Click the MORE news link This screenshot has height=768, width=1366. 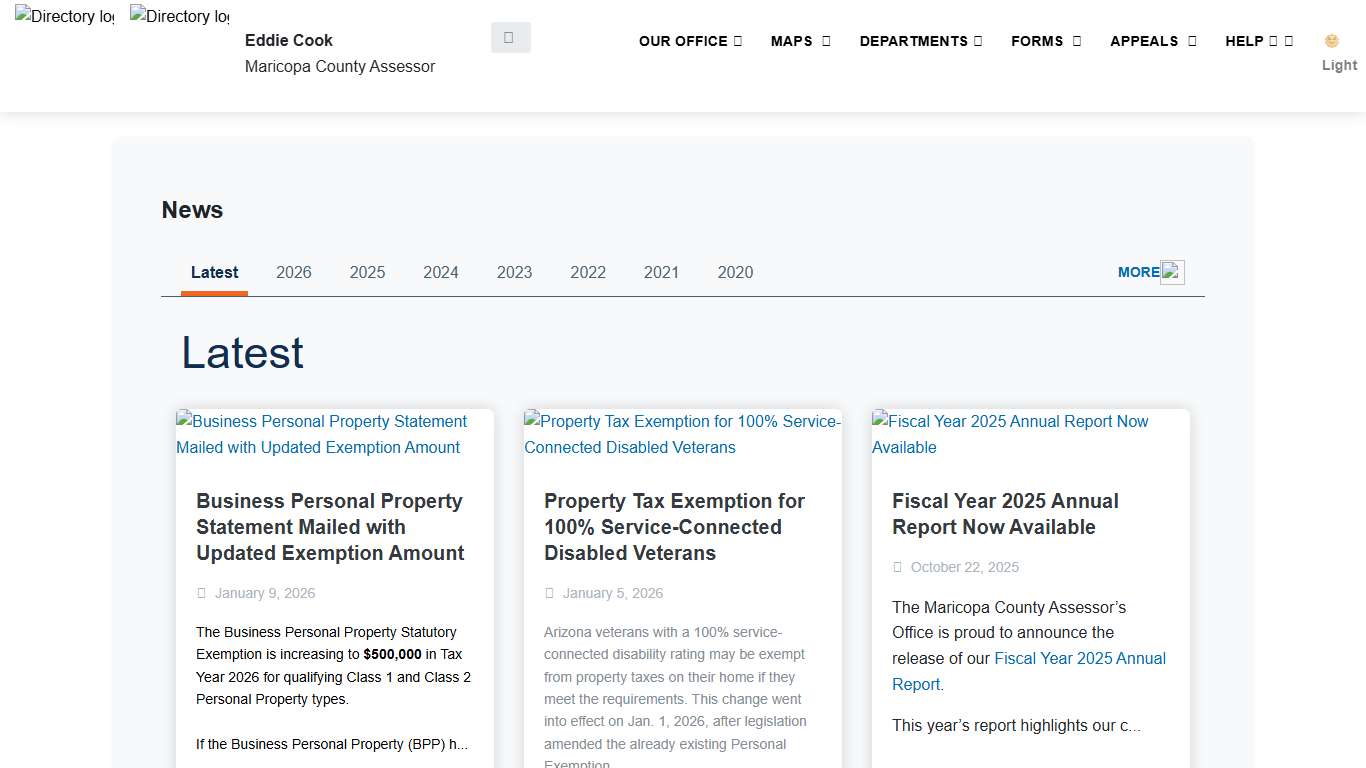(x=1139, y=271)
